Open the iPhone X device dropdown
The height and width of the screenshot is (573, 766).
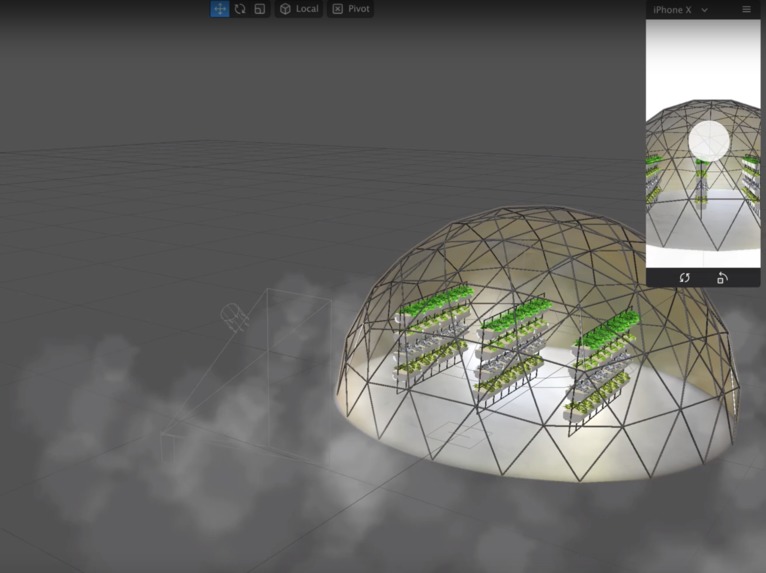click(680, 10)
